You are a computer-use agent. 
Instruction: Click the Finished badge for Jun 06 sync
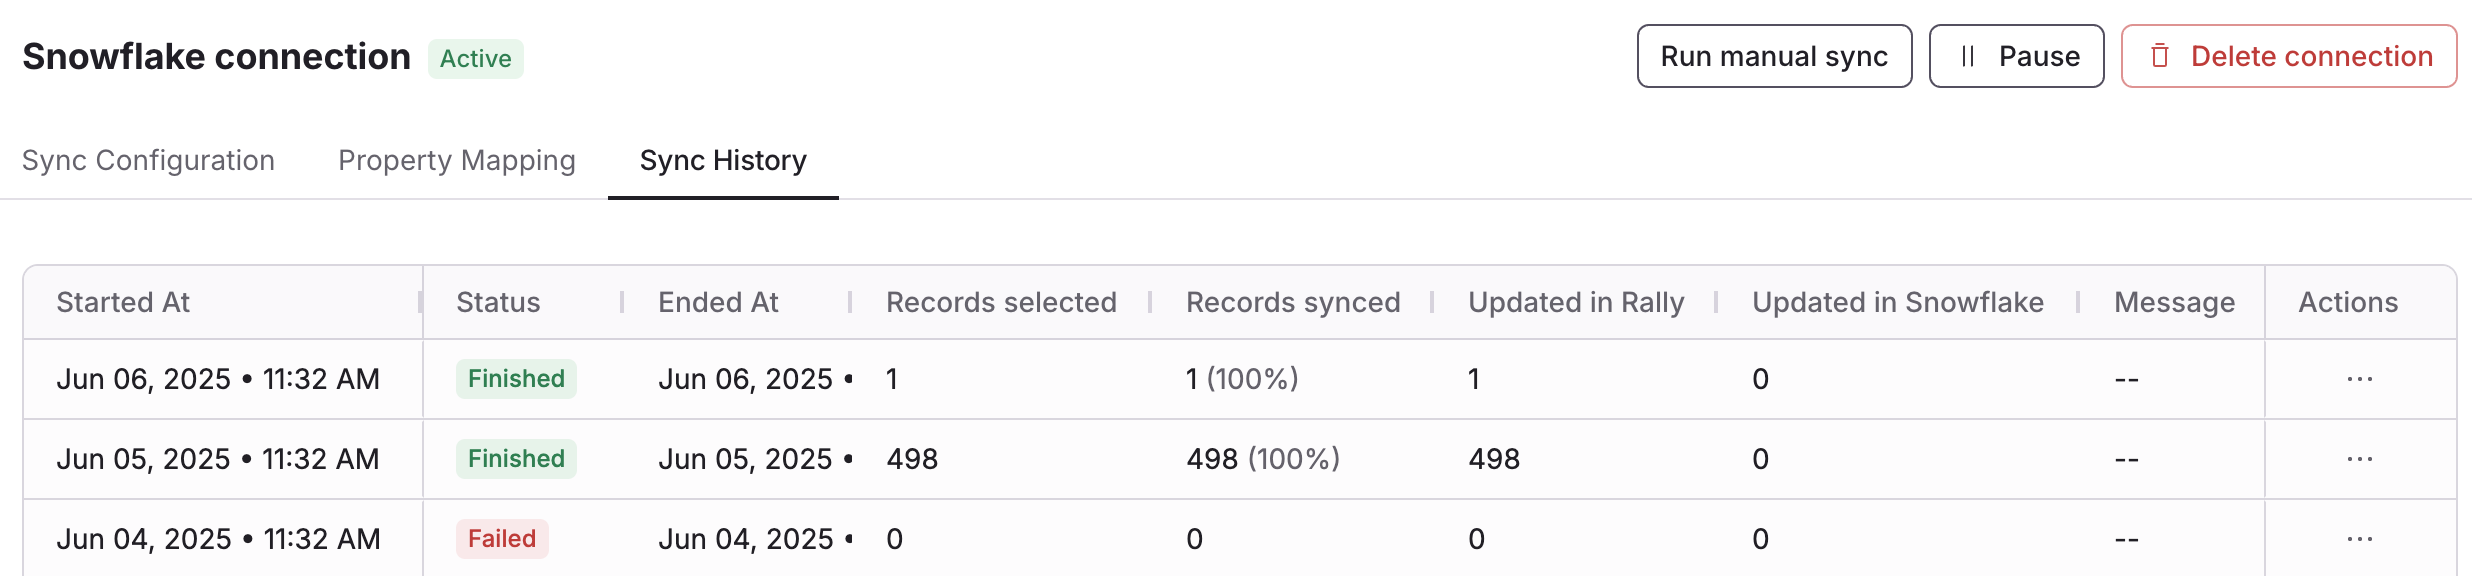point(516,379)
